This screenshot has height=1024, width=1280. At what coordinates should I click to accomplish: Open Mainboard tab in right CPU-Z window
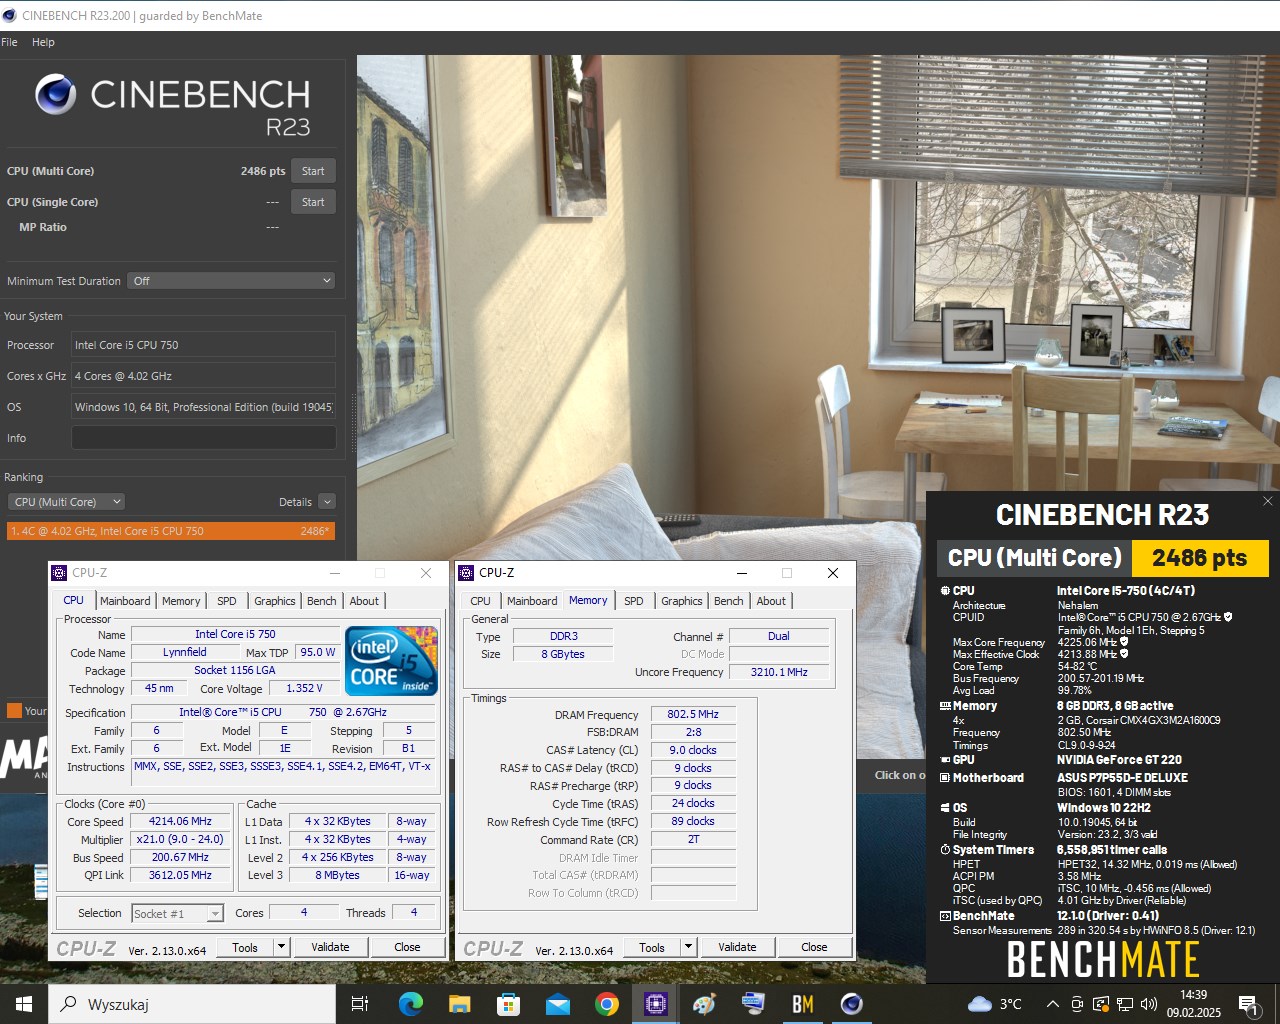pyautogui.click(x=532, y=601)
